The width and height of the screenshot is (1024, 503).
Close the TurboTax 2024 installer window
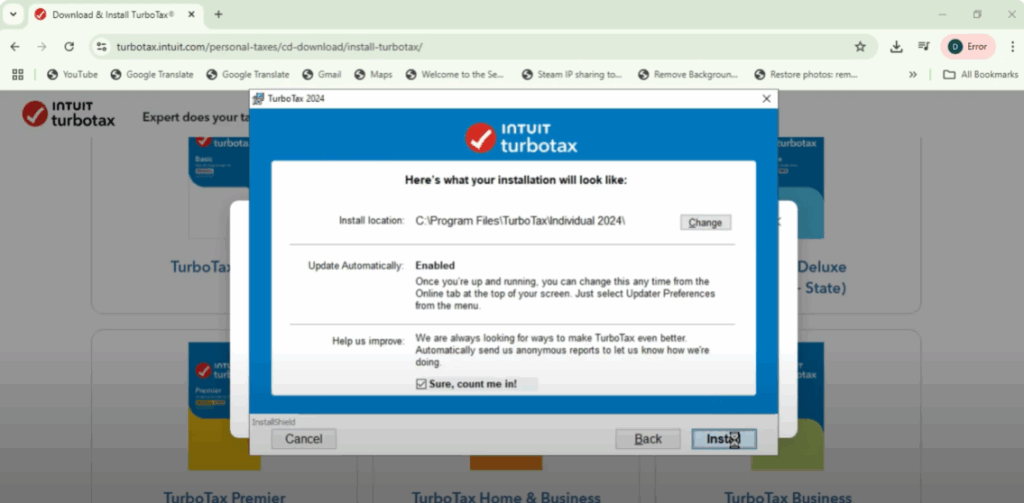pos(766,99)
